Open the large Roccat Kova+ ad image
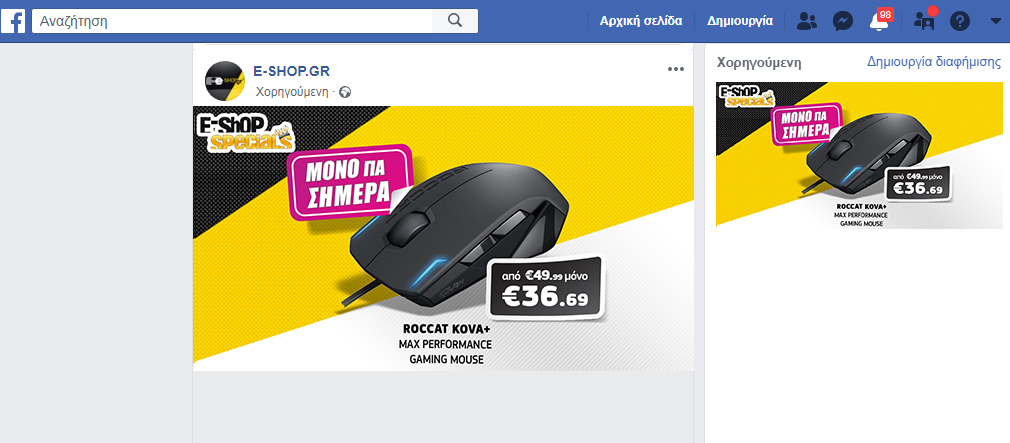Viewport: 1010px width, 443px height. tap(443, 238)
